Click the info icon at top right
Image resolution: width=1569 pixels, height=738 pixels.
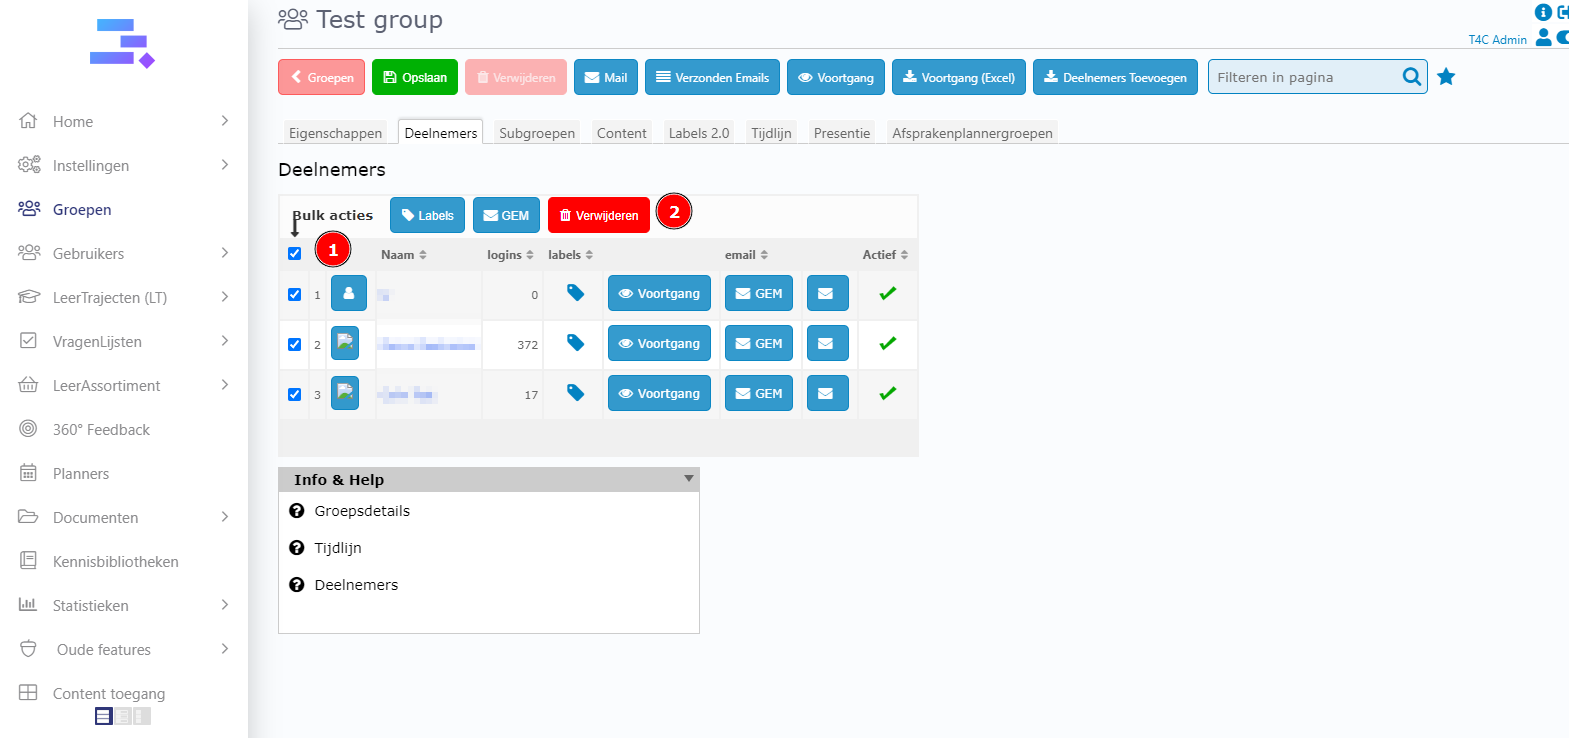(x=1543, y=12)
